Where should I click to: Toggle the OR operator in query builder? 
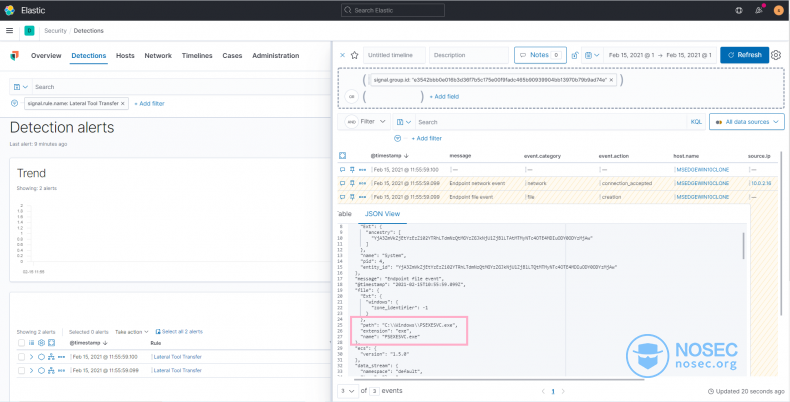pos(351,96)
